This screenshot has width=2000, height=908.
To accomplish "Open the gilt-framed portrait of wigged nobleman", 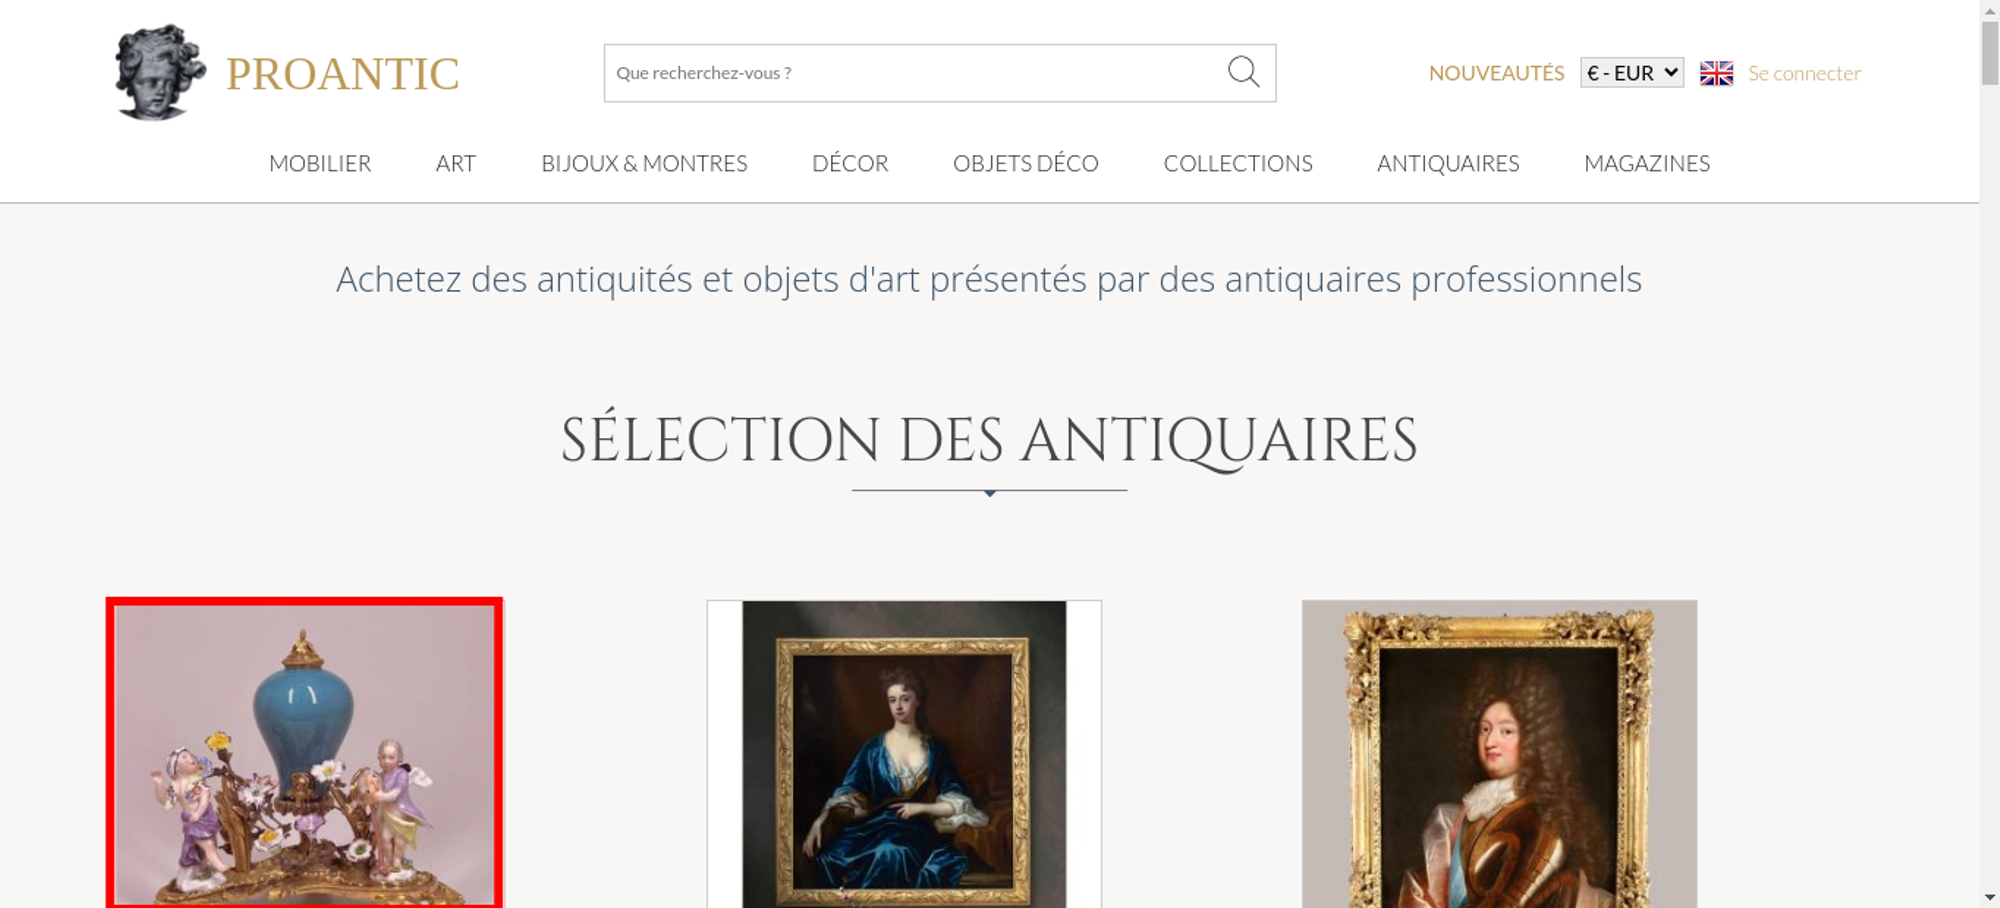I will pos(1499,754).
